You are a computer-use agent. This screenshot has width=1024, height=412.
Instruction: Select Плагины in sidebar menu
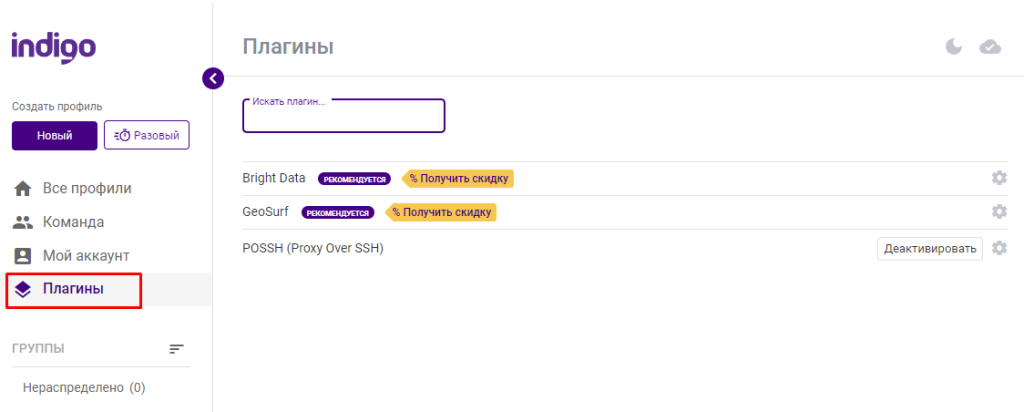point(72,290)
